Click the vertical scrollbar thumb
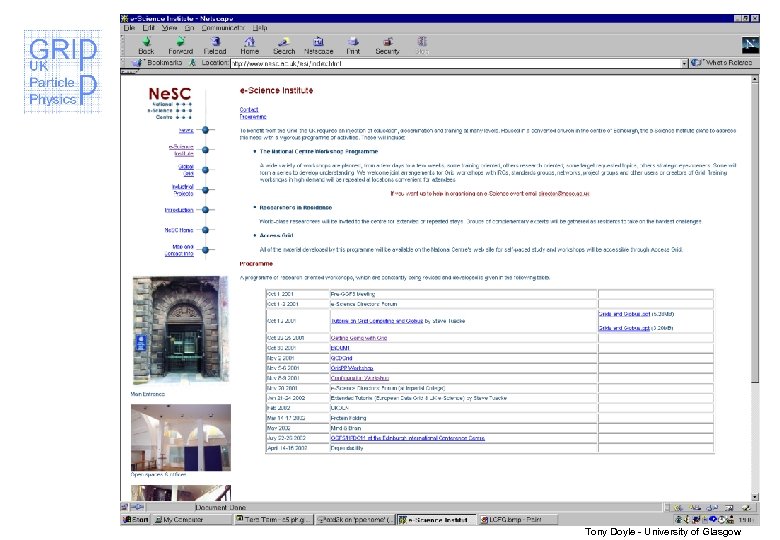Screen dimensions: 780x540 pos(755,233)
